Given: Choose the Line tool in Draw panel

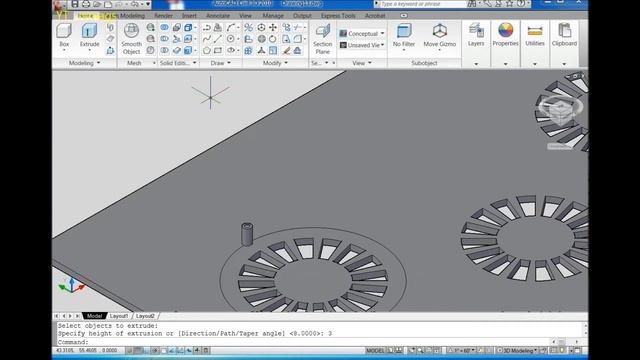Looking at the screenshot, I should tap(218, 39).
